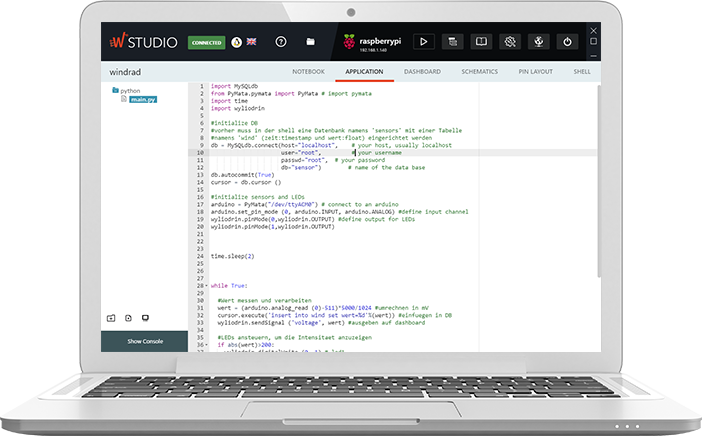
Task: Switch to the DASHBOARD tab
Action: [422, 72]
